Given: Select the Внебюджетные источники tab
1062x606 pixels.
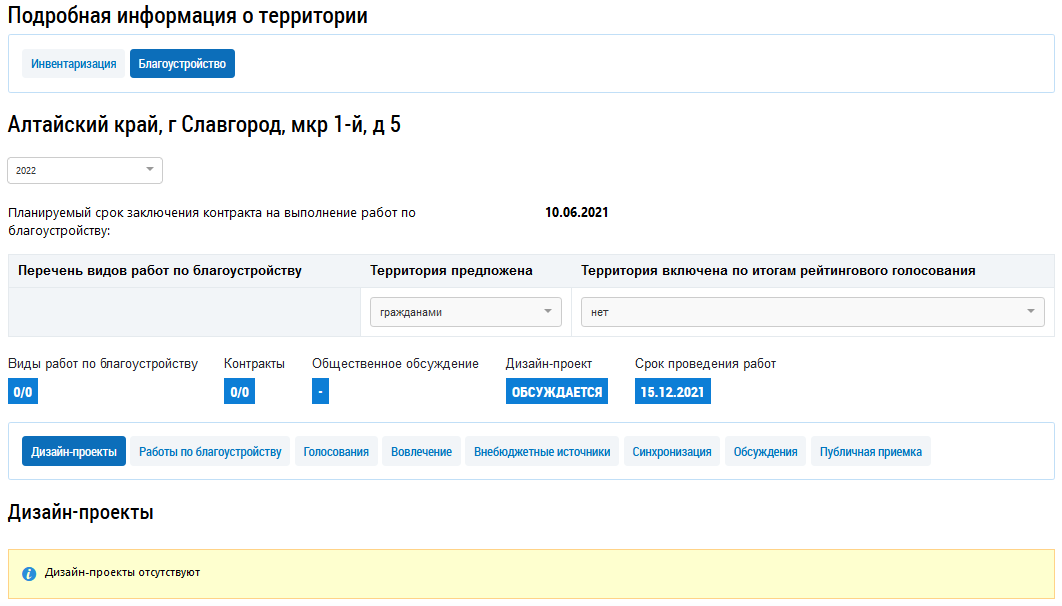Looking at the screenshot, I should click(x=542, y=452).
